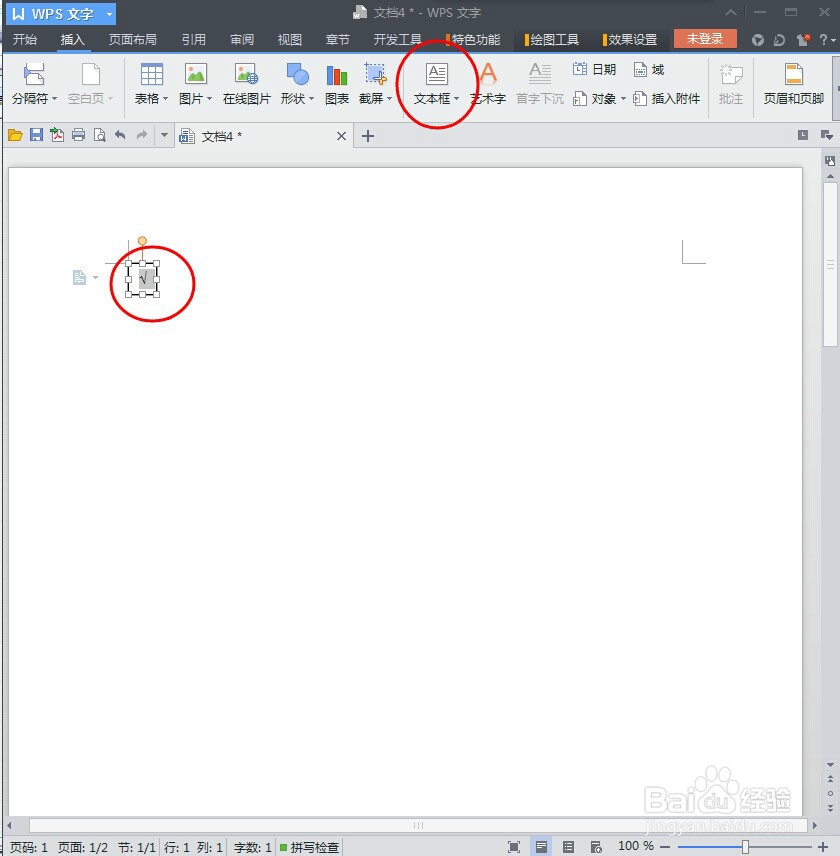Collapse the ribbon with the up chevron
Viewport: 840px width, 856px height.
[x=731, y=13]
